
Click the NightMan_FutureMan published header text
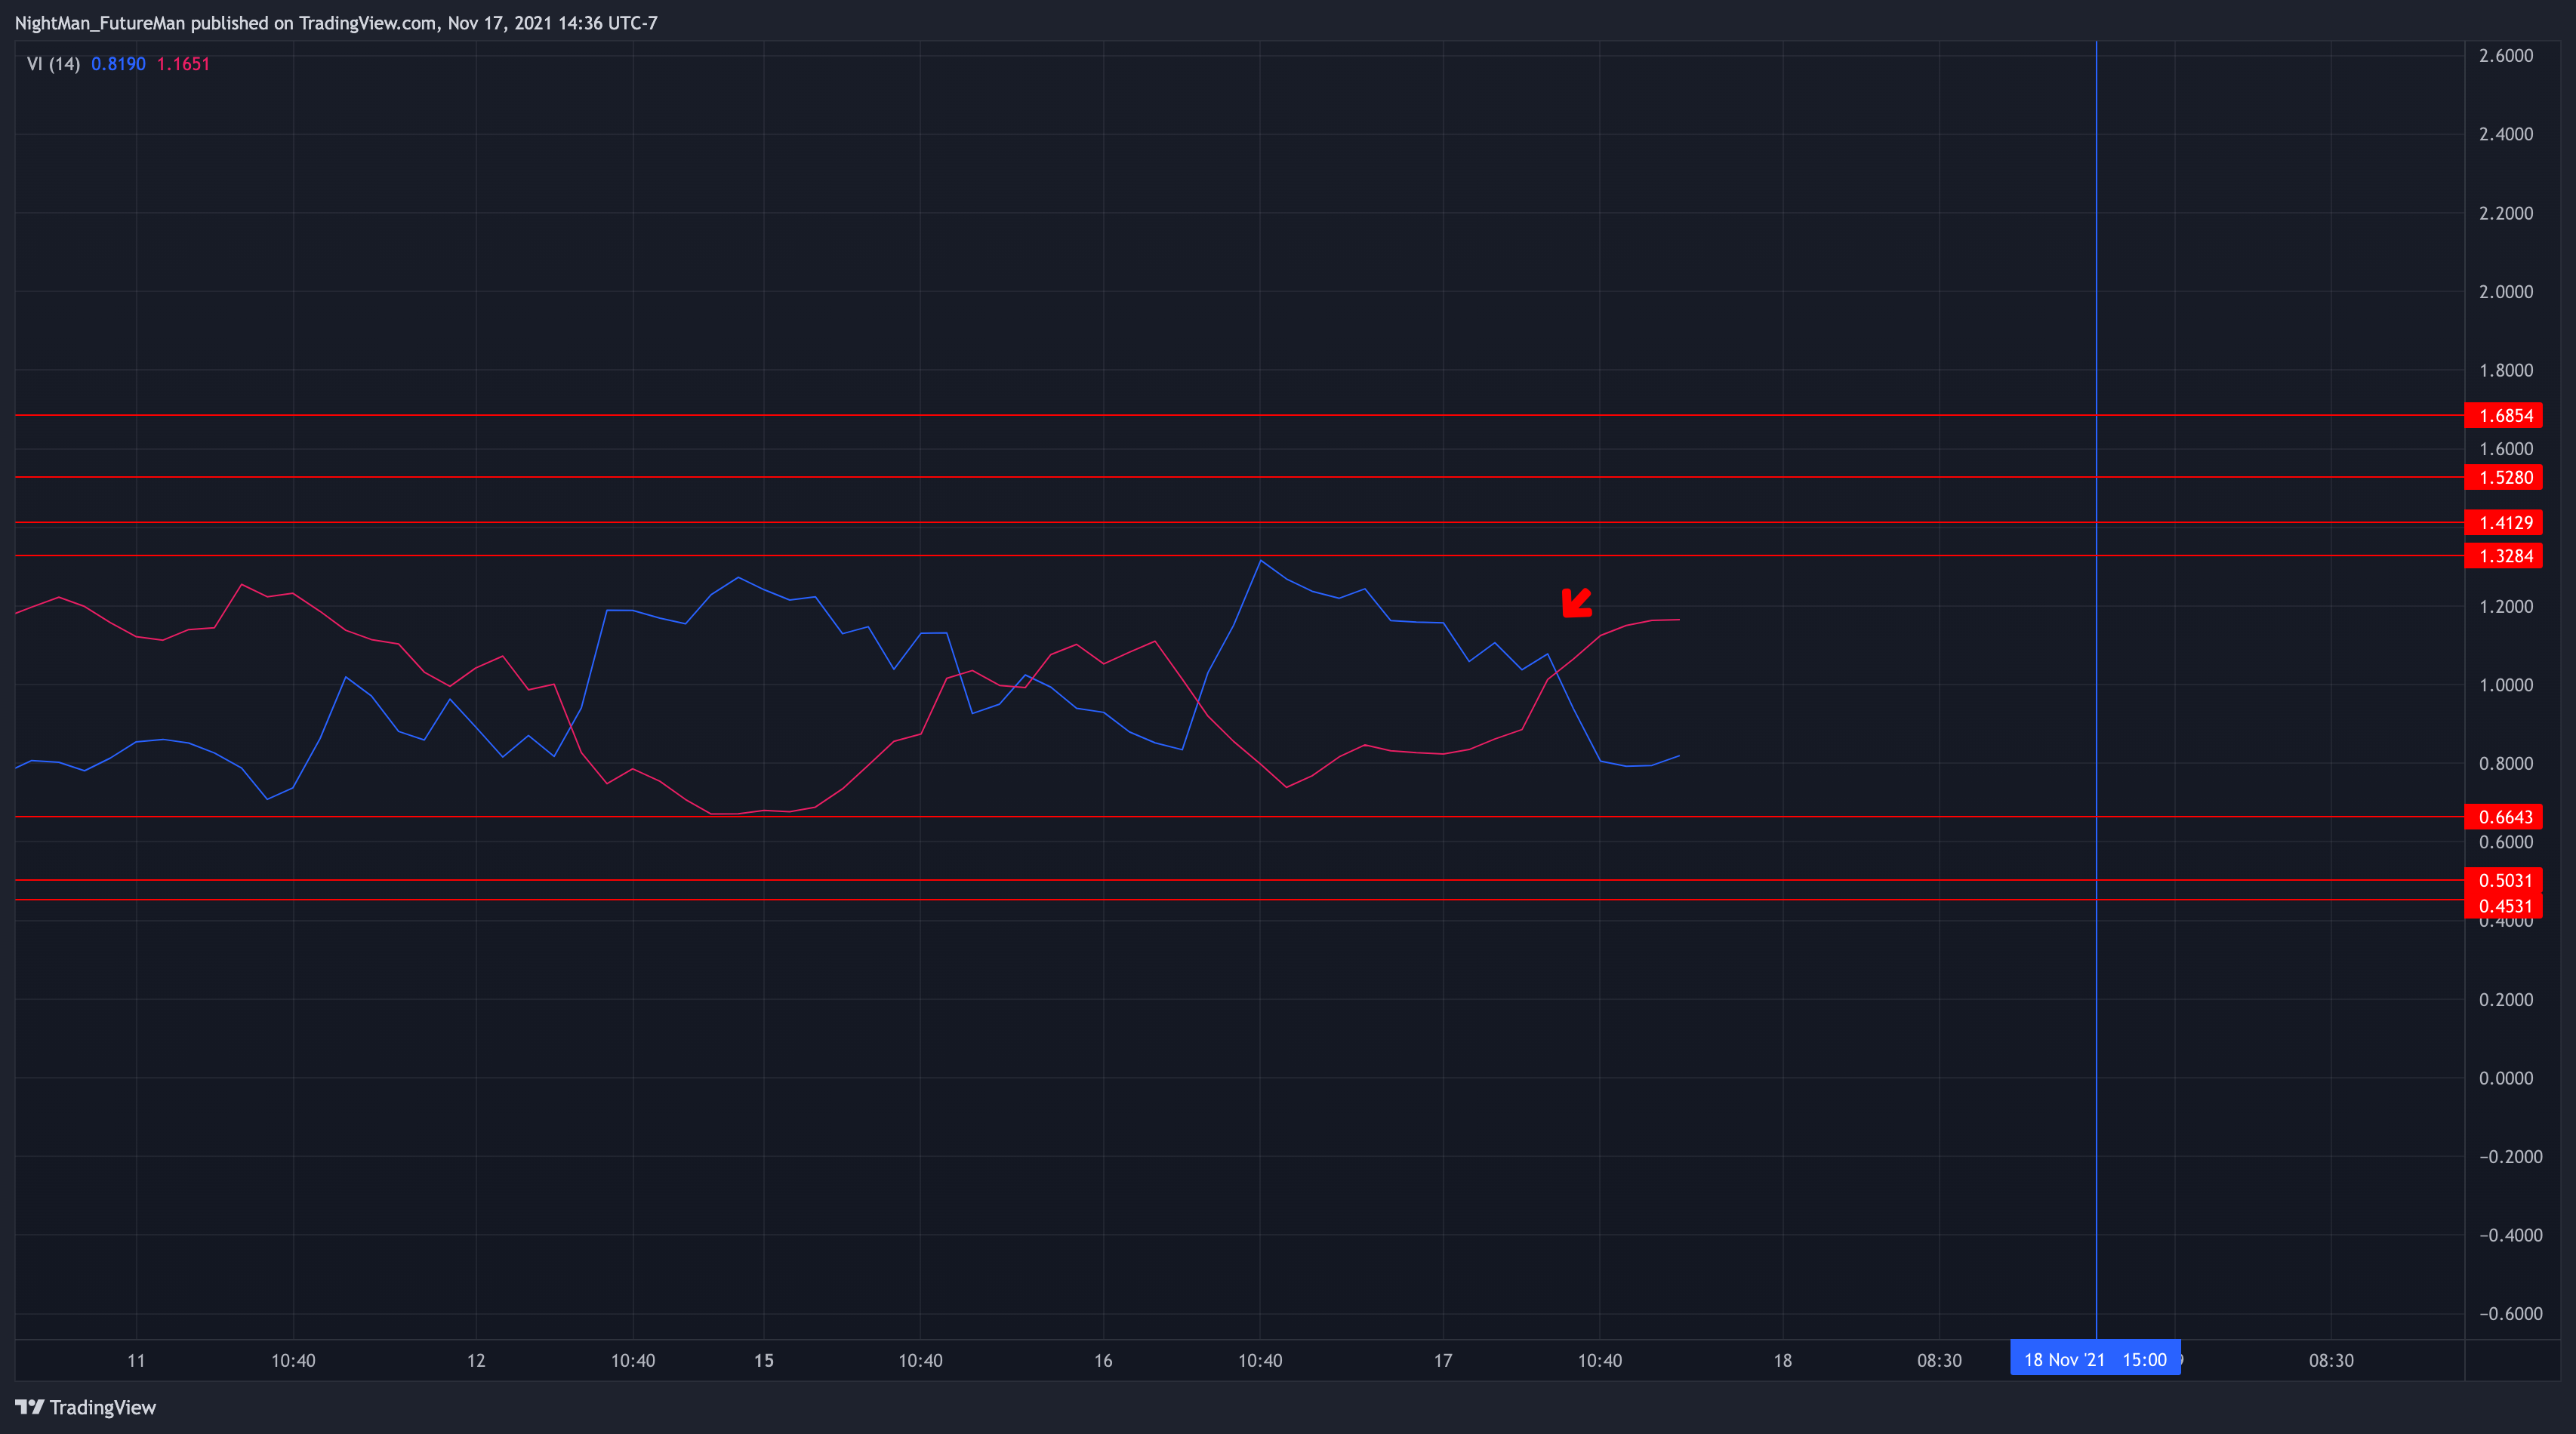click(336, 22)
